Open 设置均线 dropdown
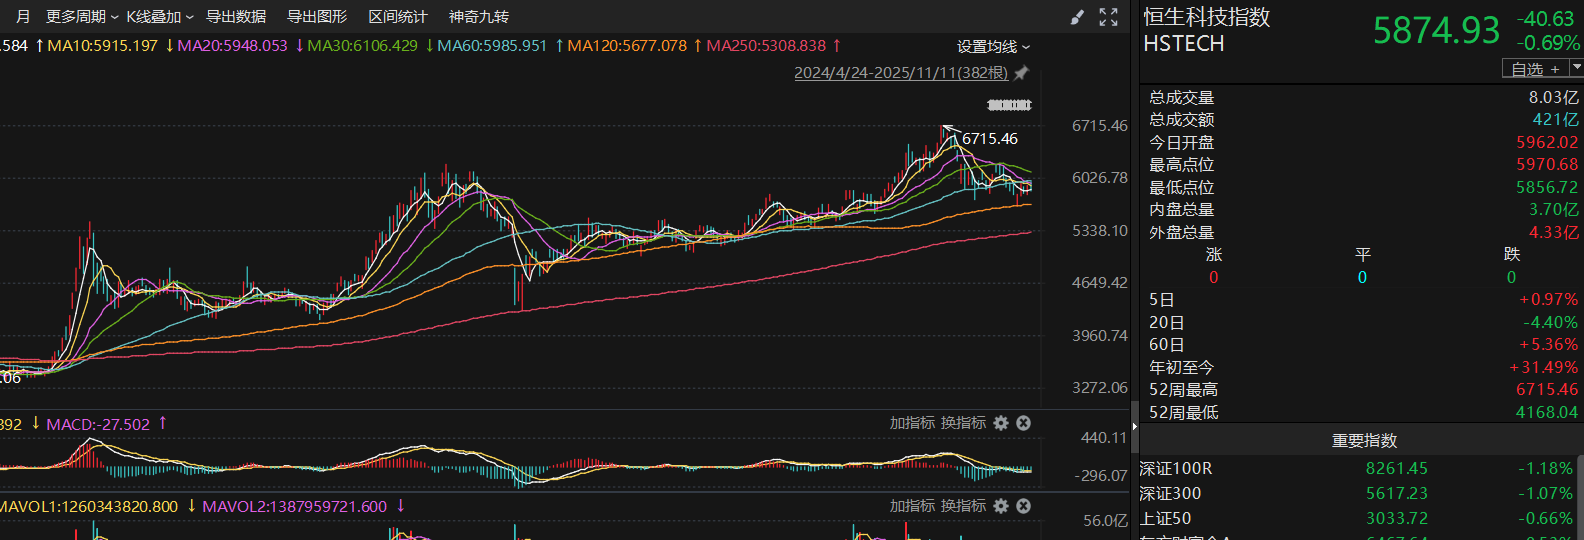This screenshot has width=1584, height=540. click(993, 47)
